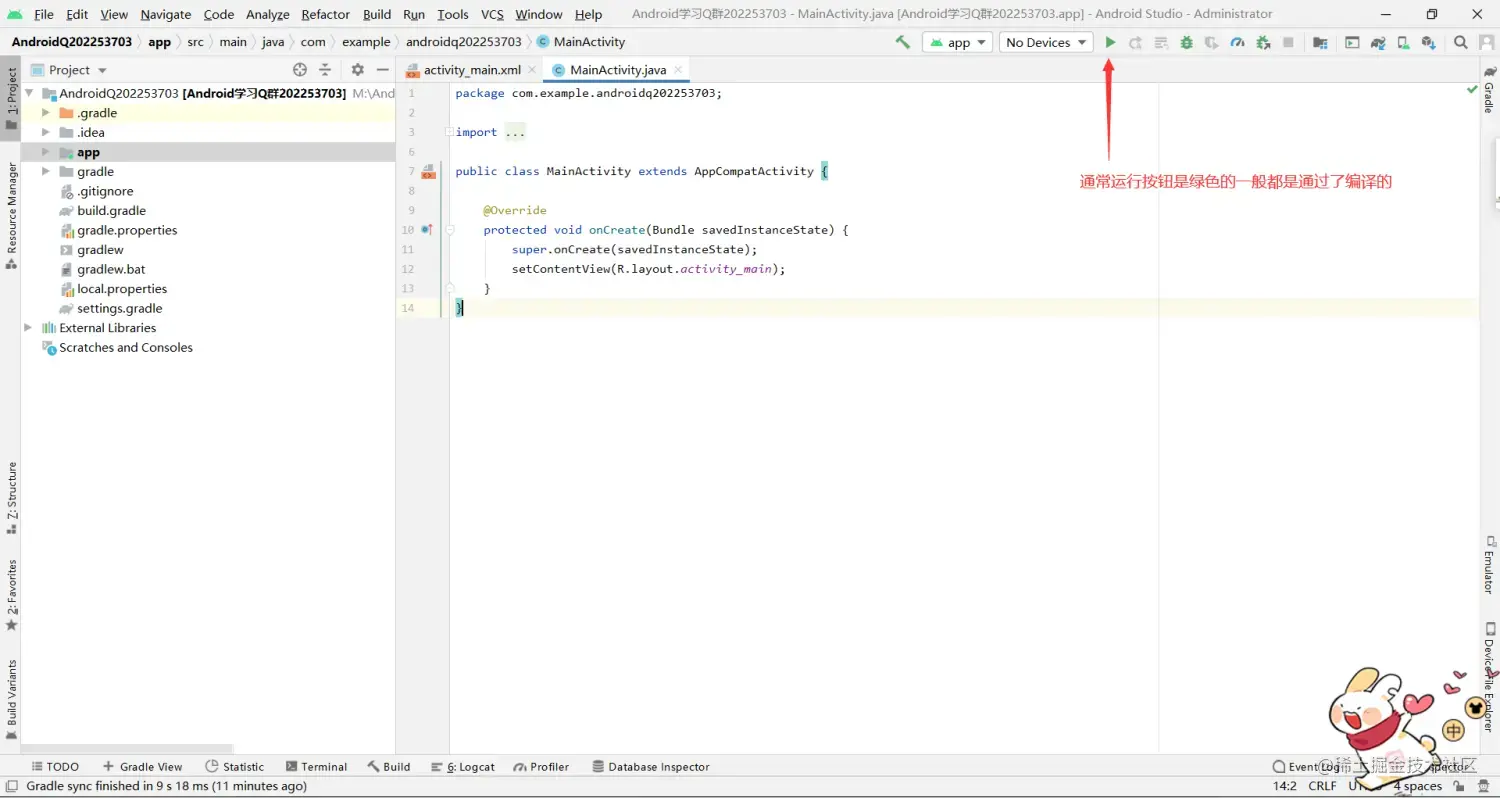Image resolution: width=1500 pixels, height=798 pixels.
Task: Close the activity_main.xml tab
Action: 532,70
